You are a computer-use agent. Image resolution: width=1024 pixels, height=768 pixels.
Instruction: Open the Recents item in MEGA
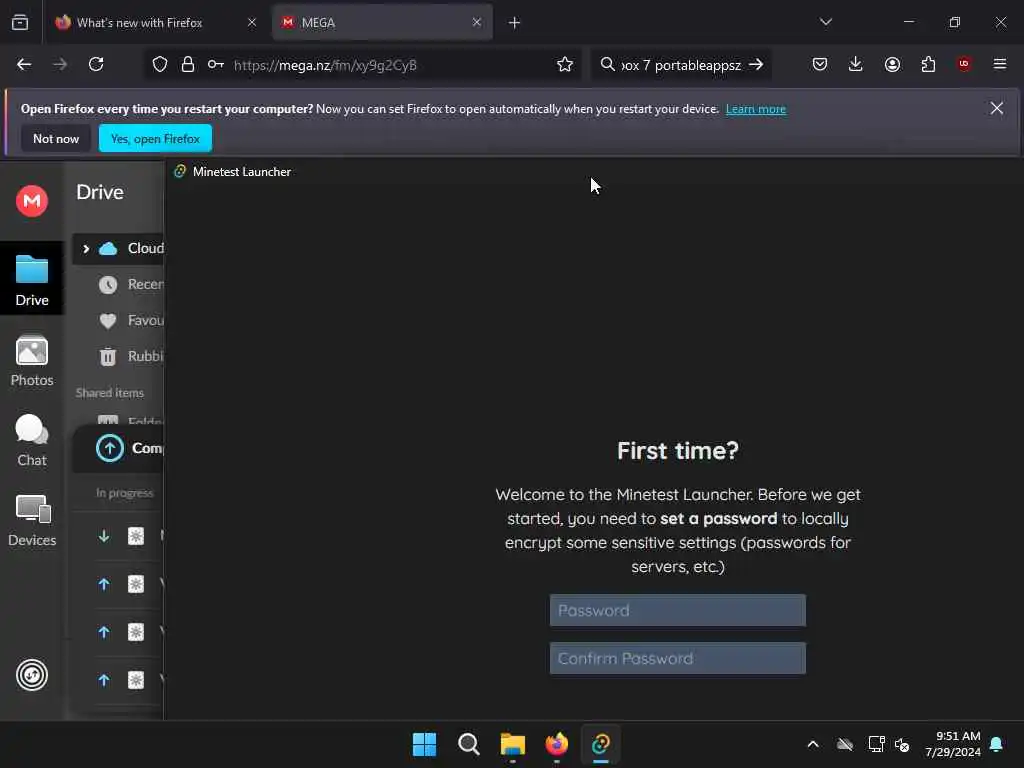(131, 284)
